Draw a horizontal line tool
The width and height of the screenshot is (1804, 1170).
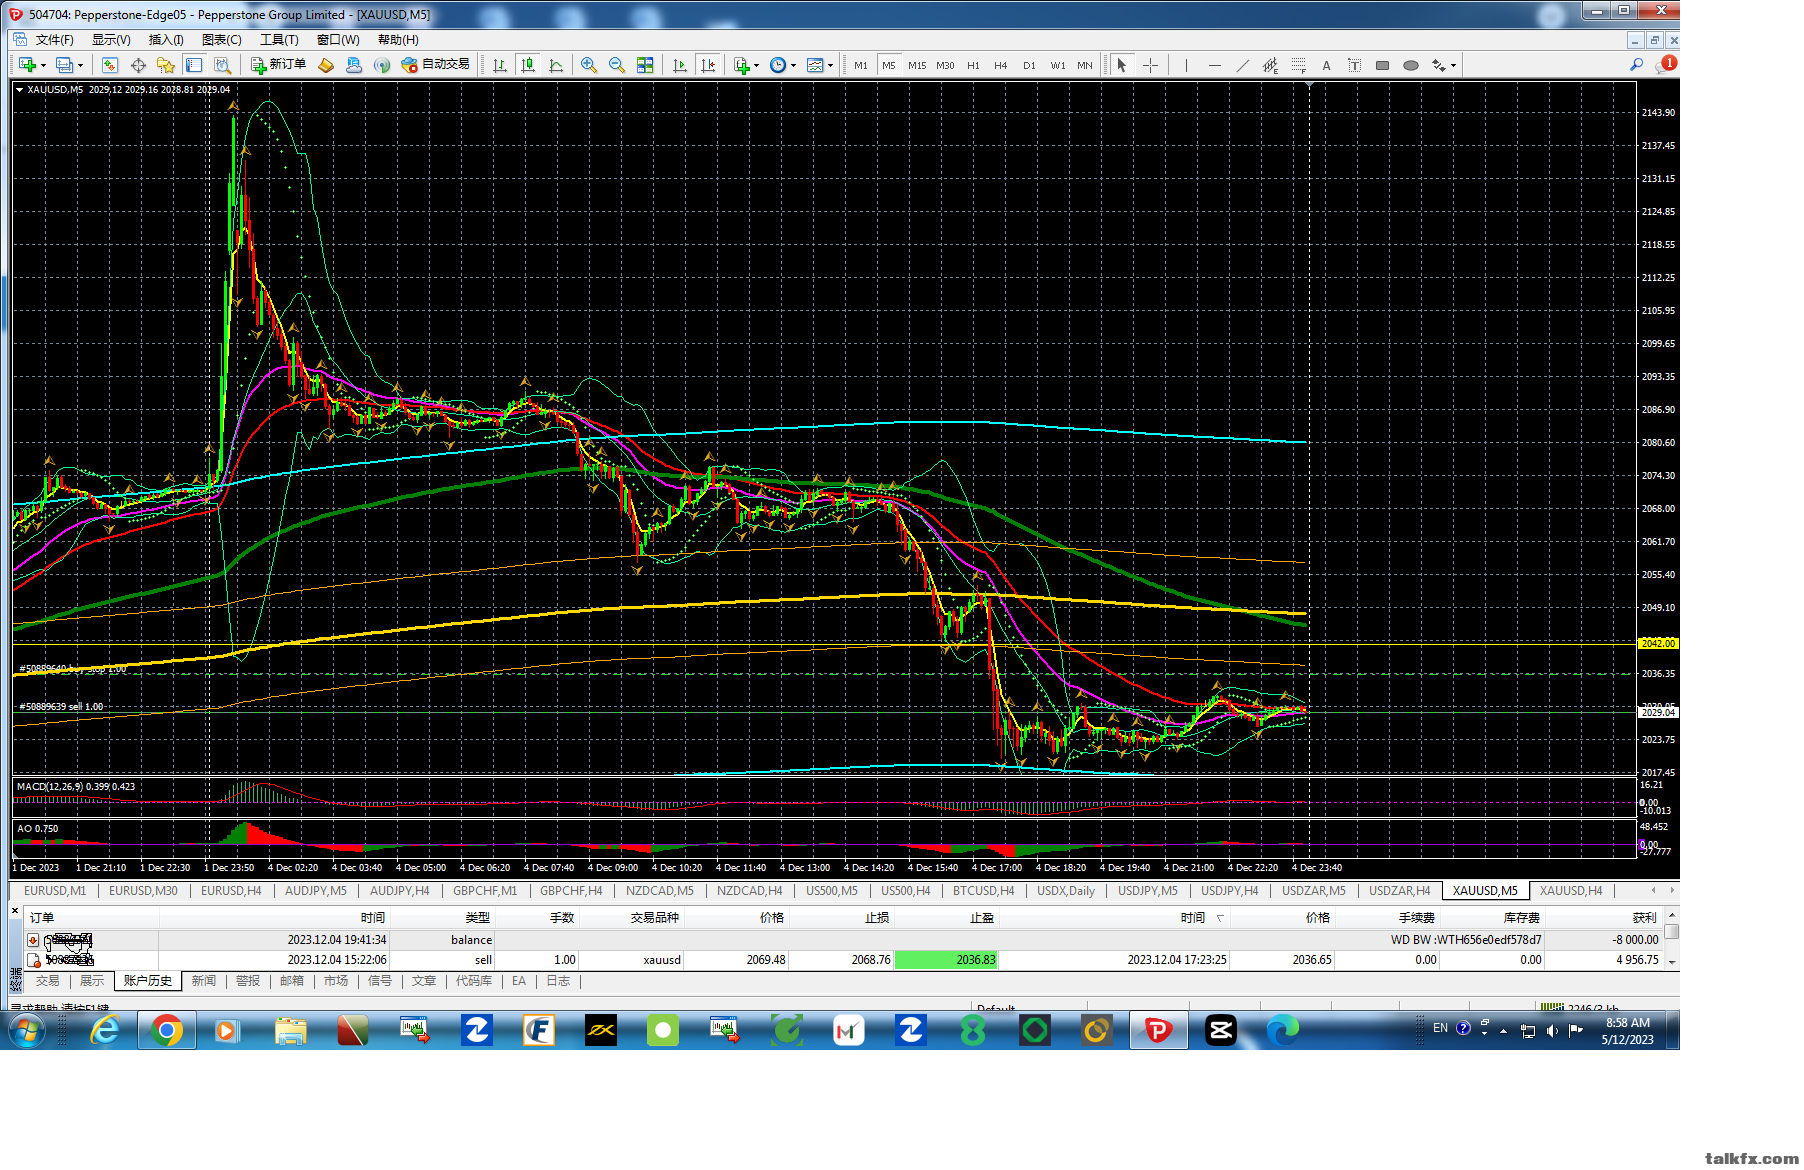(x=1214, y=65)
